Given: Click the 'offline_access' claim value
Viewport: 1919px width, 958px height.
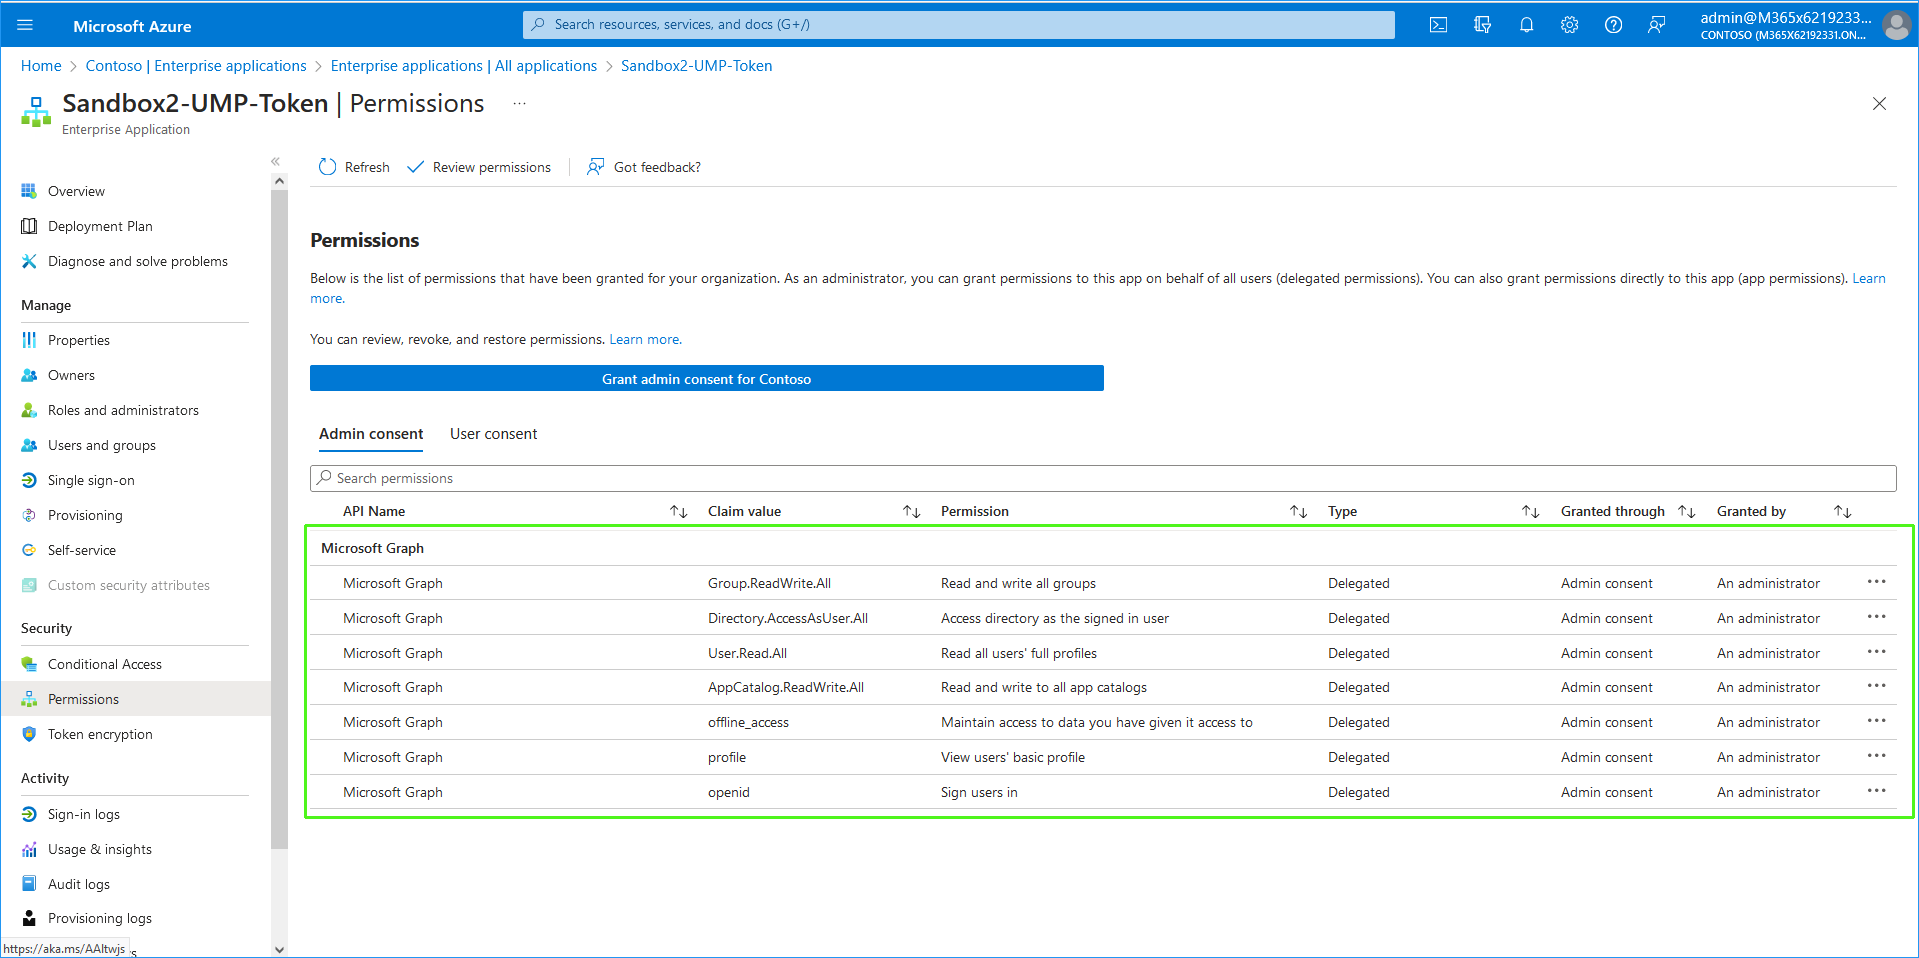Looking at the screenshot, I should click(748, 722).
